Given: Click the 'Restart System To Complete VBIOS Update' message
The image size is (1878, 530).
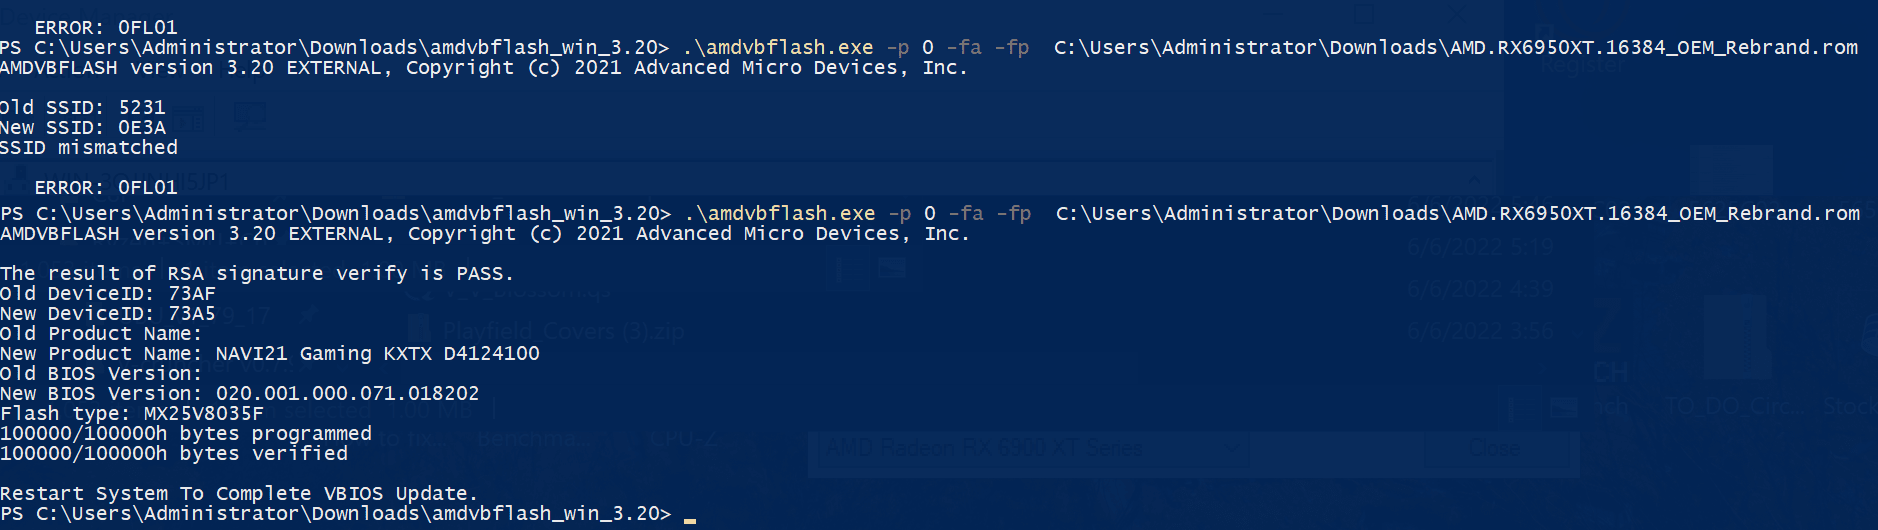Looking at the screenshot, I should click(x=239, y=493).
